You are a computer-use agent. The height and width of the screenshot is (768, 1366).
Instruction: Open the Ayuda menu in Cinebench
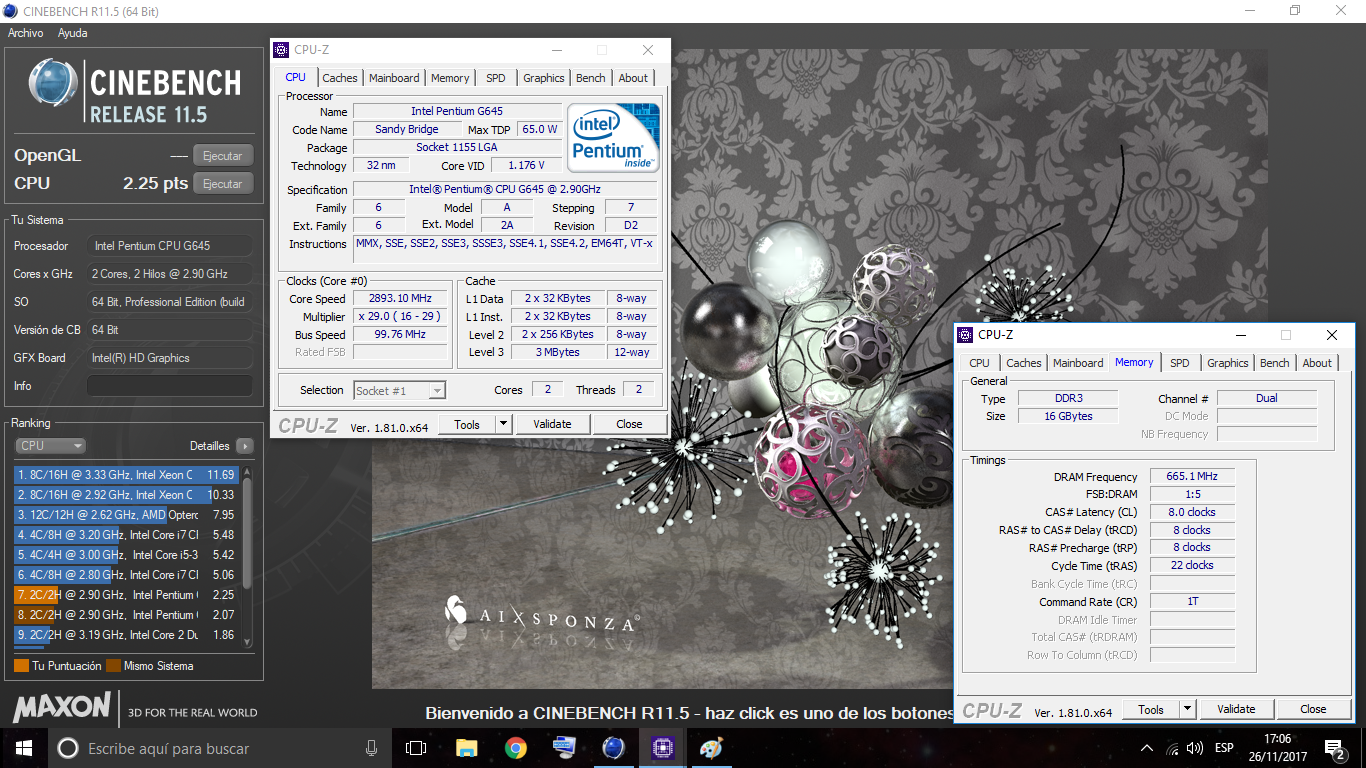pyautogui.click(x=72, y=33)
